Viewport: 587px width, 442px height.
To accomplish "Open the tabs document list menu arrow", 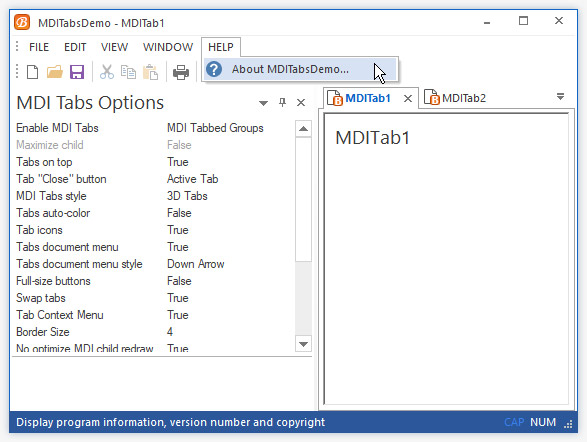I will tap(560, 97).
